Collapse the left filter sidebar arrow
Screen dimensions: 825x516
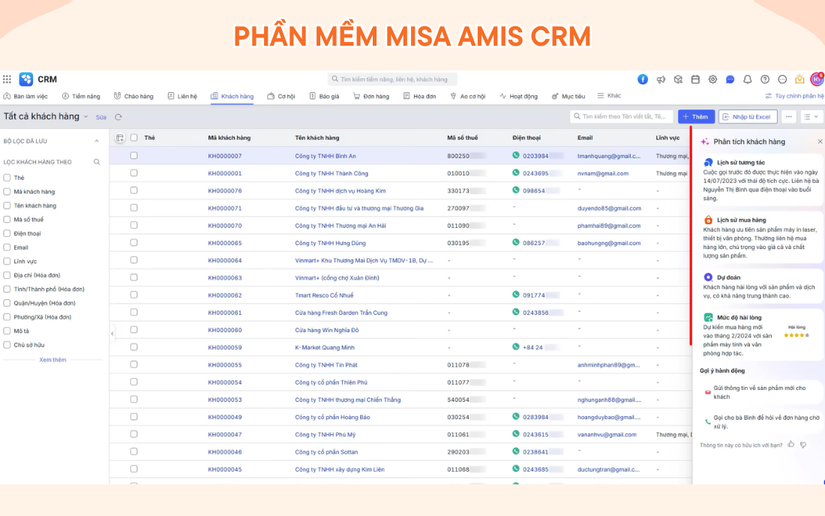tap(112, 333)
